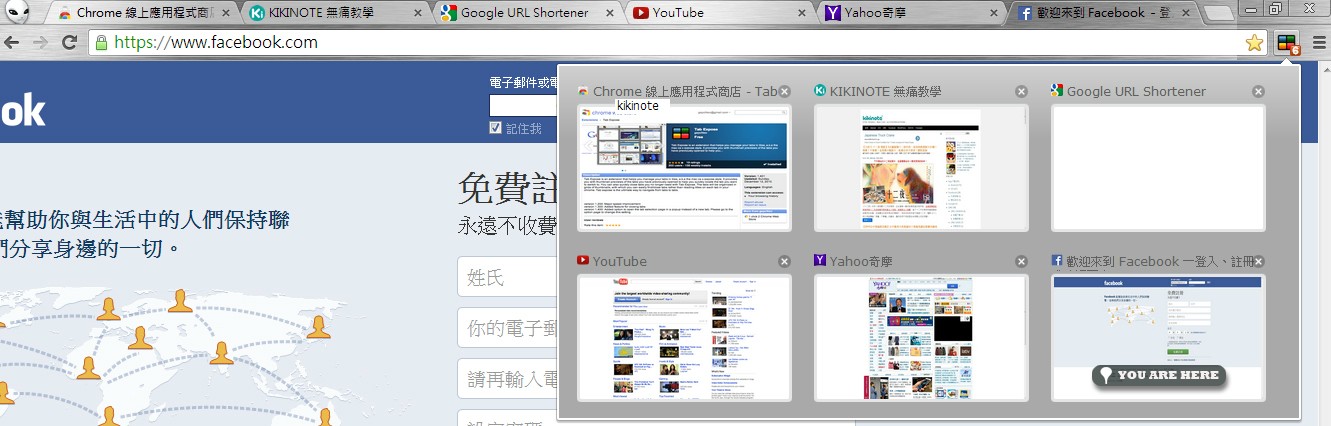Open the Tab Expose extension icon
The width and height of the screenshot is (1331, 426).
[x=1288, y=43]
